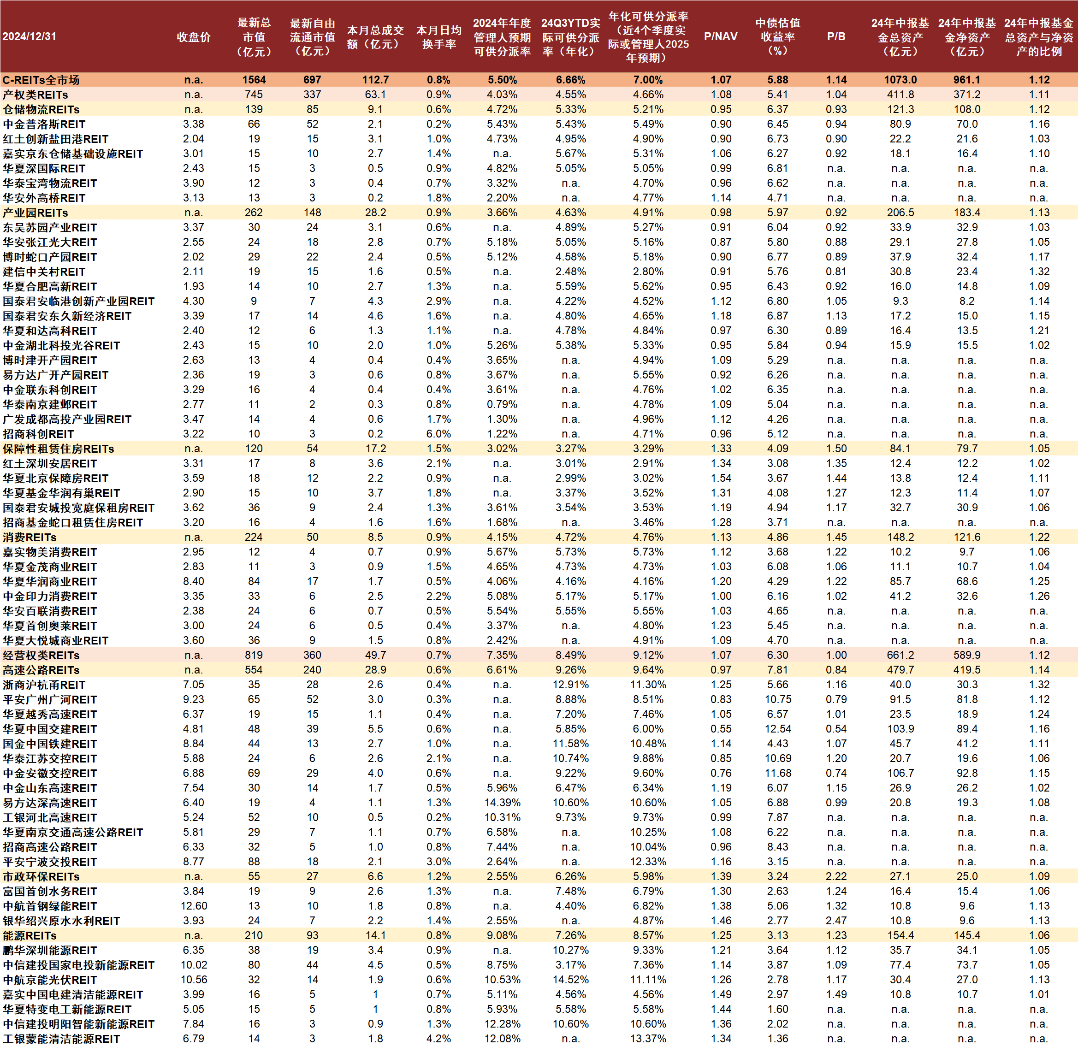This screenshot has width=1078, height=1046.
Task: Select the 华夏华润商业REIT row name
Action: pyautogui.click(x=50, y=582)
